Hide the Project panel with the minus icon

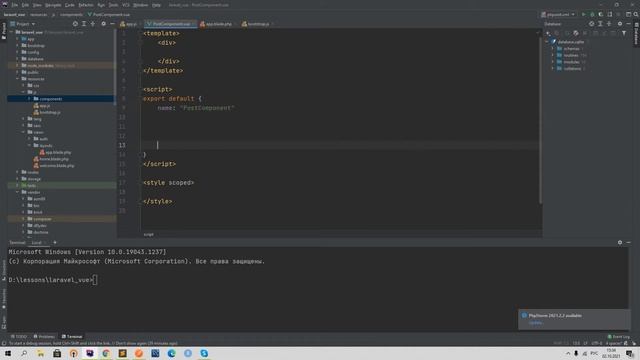pyautogui.click(x=112, y=24)
